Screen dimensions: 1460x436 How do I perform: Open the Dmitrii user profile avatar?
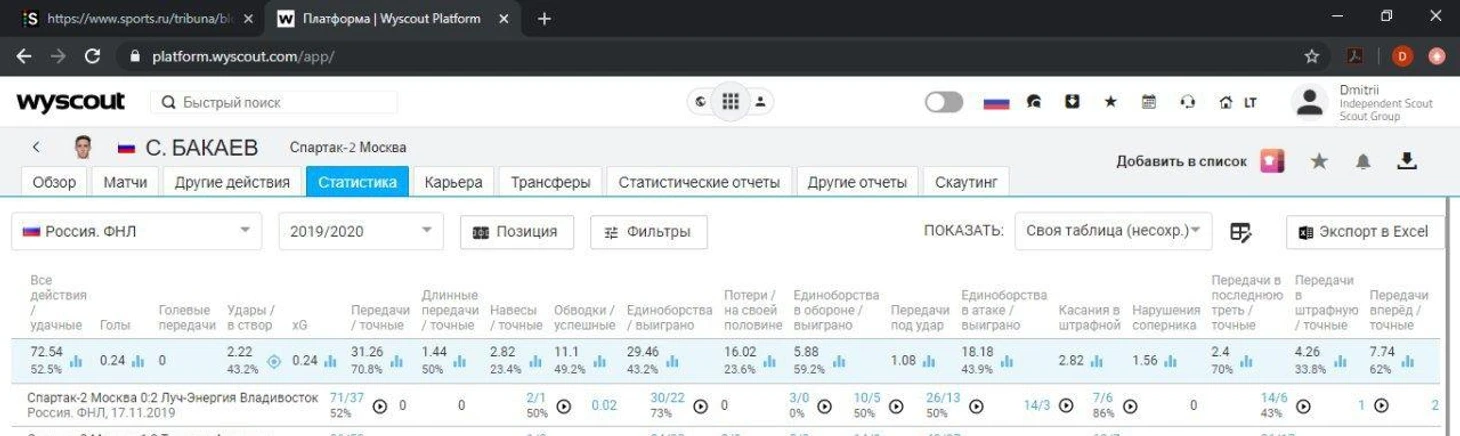1309,102
